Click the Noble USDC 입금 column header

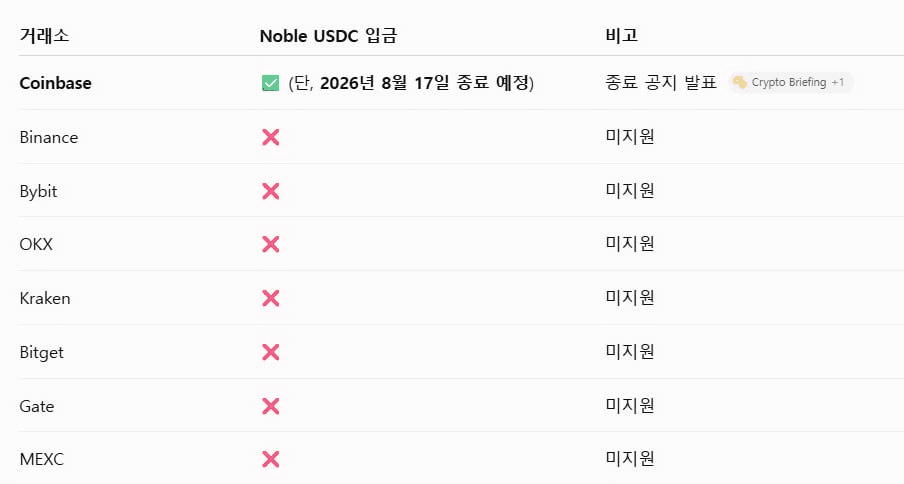click(328, 36)
